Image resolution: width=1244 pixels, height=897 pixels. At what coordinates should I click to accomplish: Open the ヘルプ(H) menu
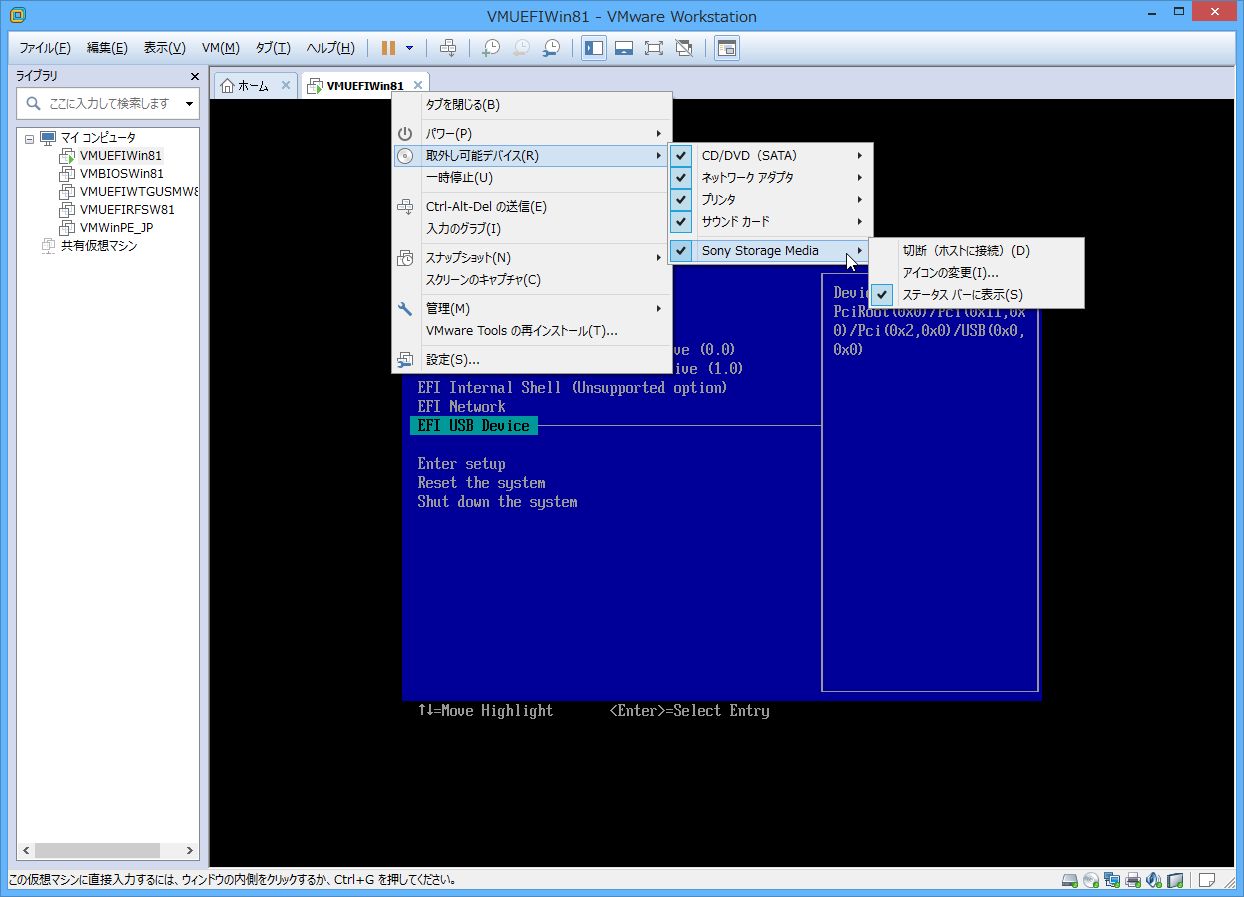pos(330,48)
